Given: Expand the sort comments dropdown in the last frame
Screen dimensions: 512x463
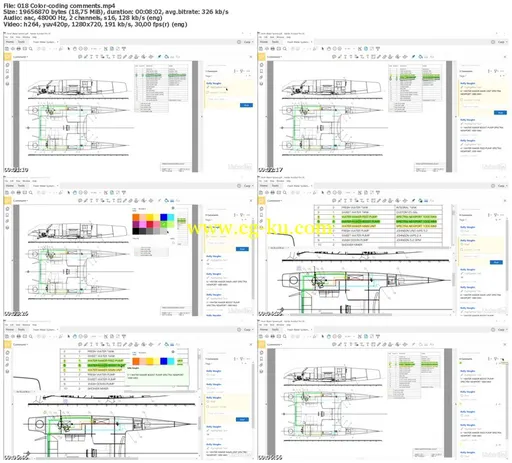Looking at the screenshot, I should pyautogui.click(x=490, y=359).
